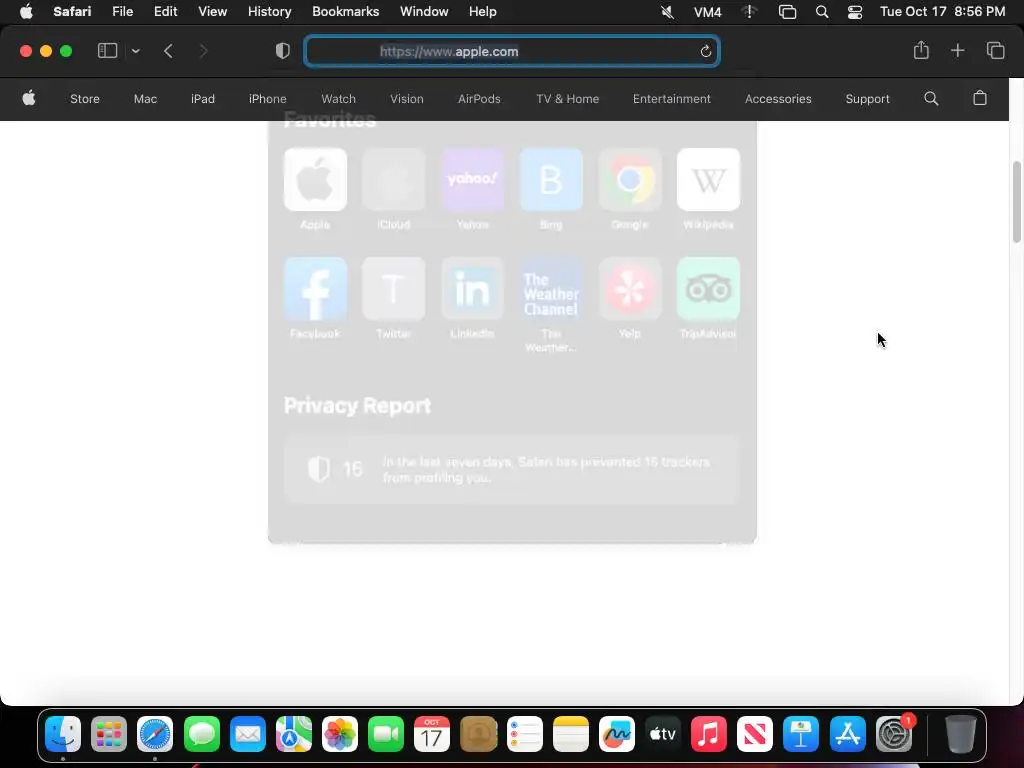Image resolution: width=1024 pixels, height=768 pixels.
Task: Open the shopping bag icon
Action: point(980,99)
